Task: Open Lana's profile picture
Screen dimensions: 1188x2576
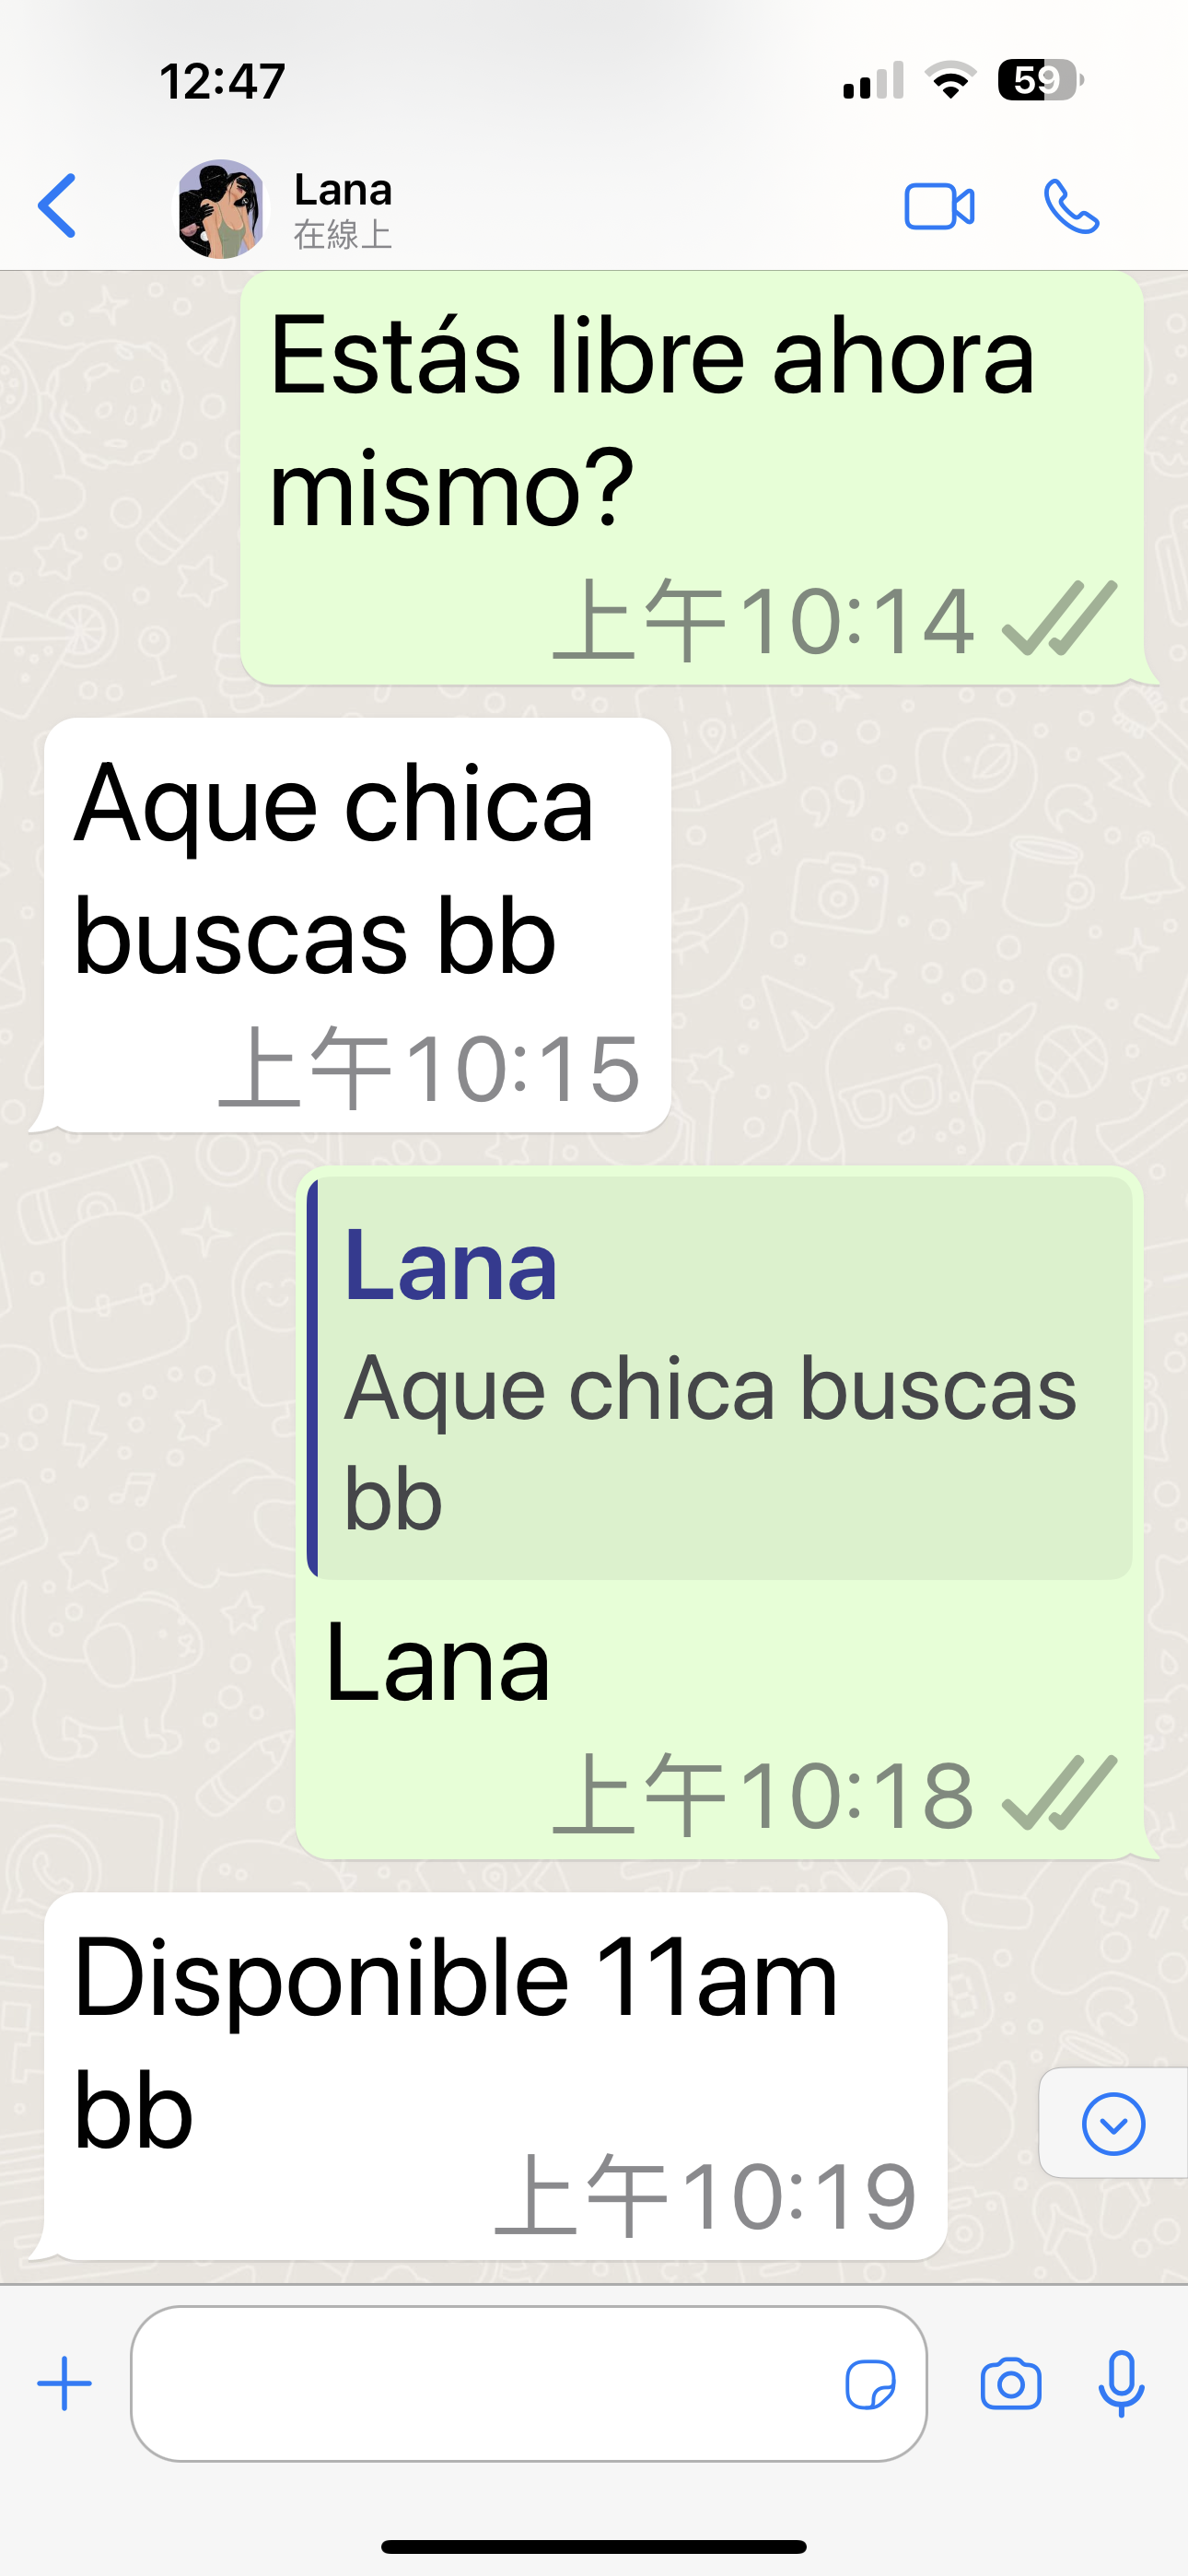Action: [222, 208]
